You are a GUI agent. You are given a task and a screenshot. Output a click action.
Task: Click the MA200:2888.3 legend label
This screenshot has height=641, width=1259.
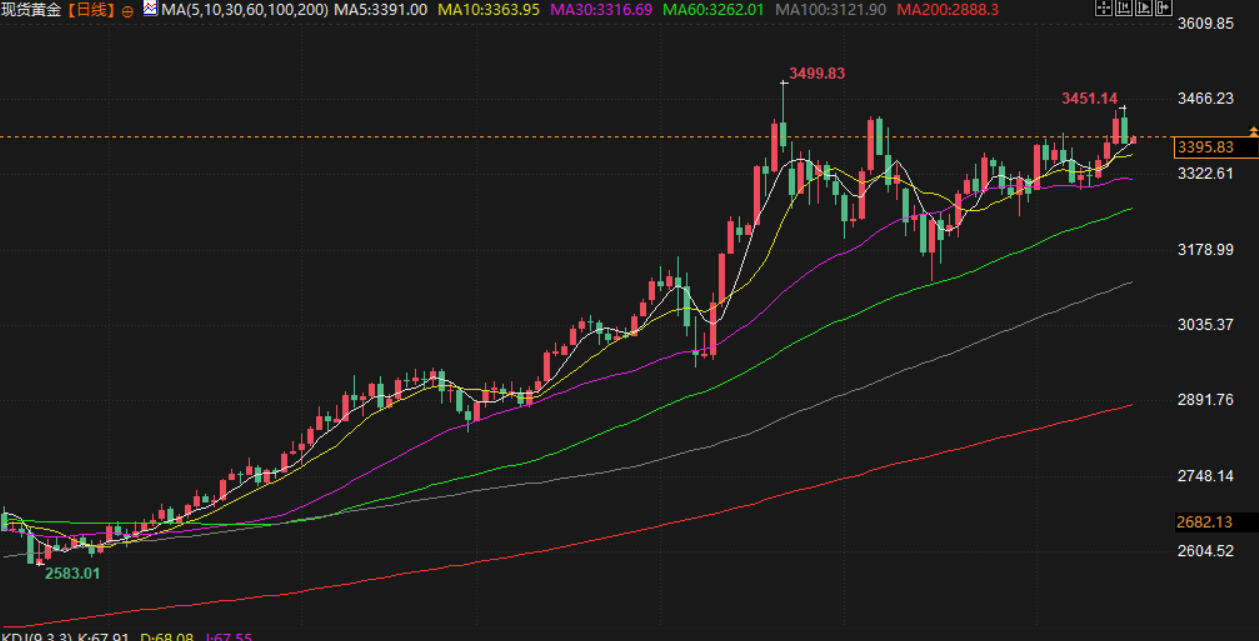(x=946, y=10)
